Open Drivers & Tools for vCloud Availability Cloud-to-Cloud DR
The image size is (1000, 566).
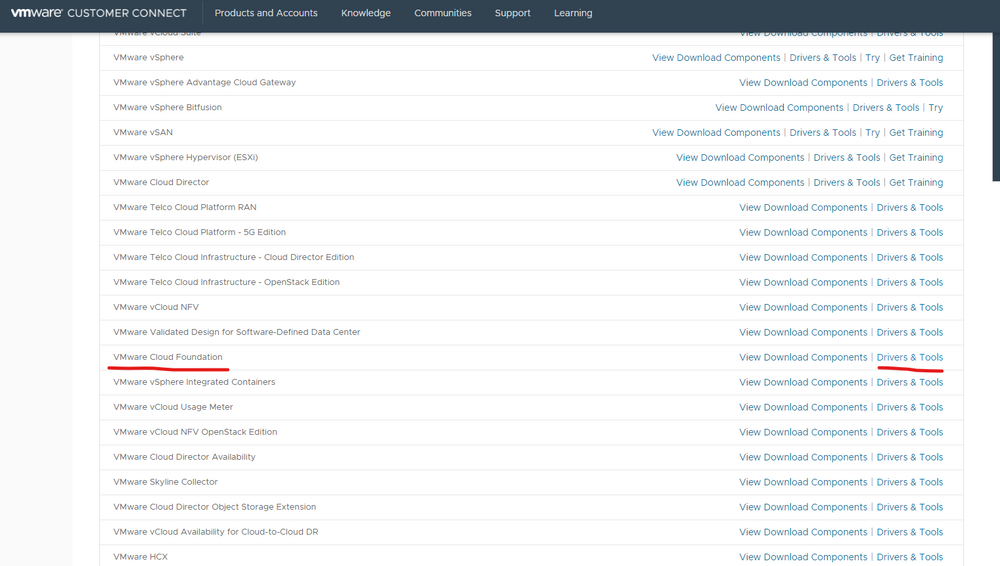point(909,532)
